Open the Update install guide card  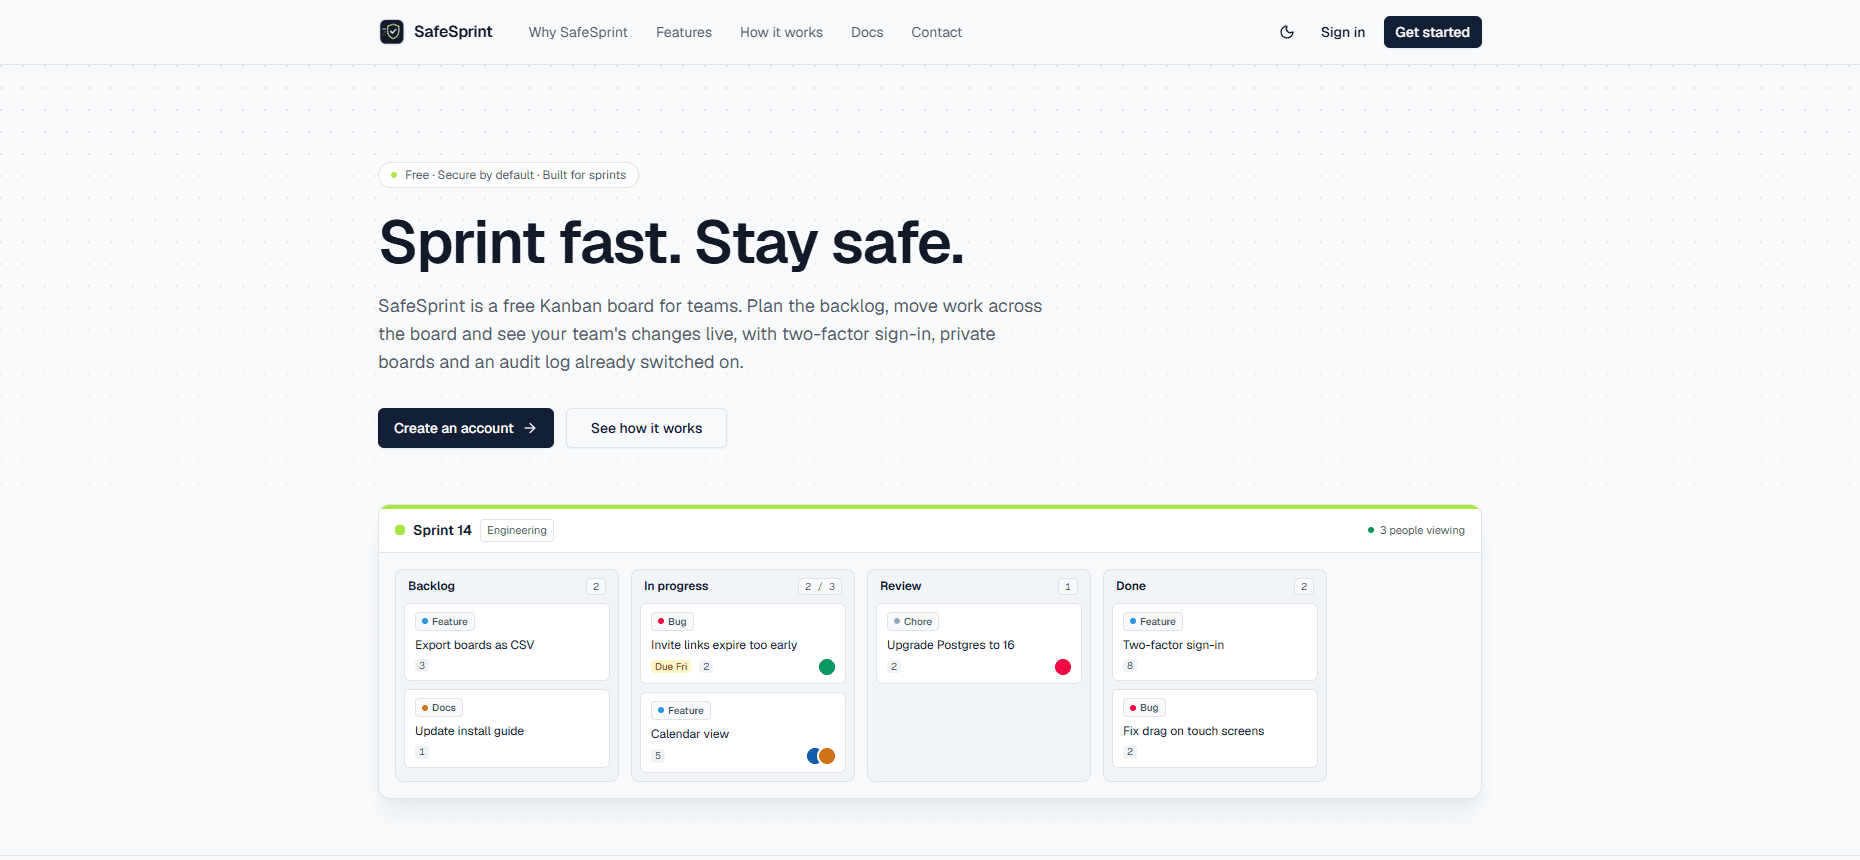click(x=507, y=728)
